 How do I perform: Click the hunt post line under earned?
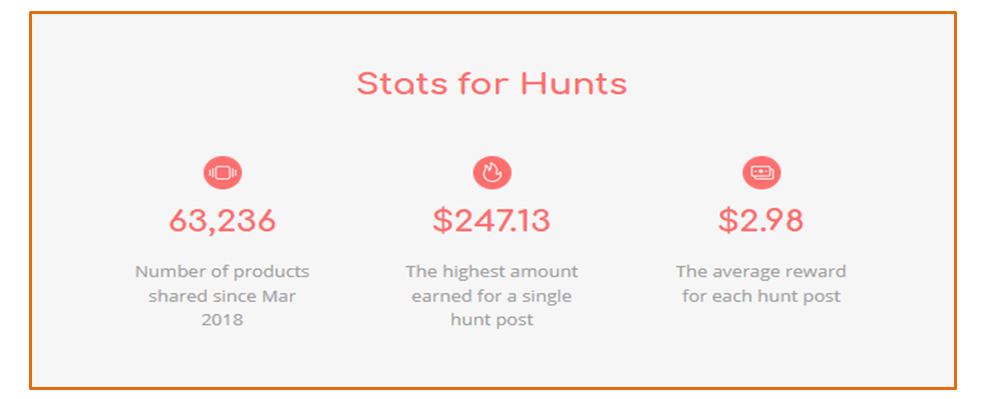click(x=492, y=320)
